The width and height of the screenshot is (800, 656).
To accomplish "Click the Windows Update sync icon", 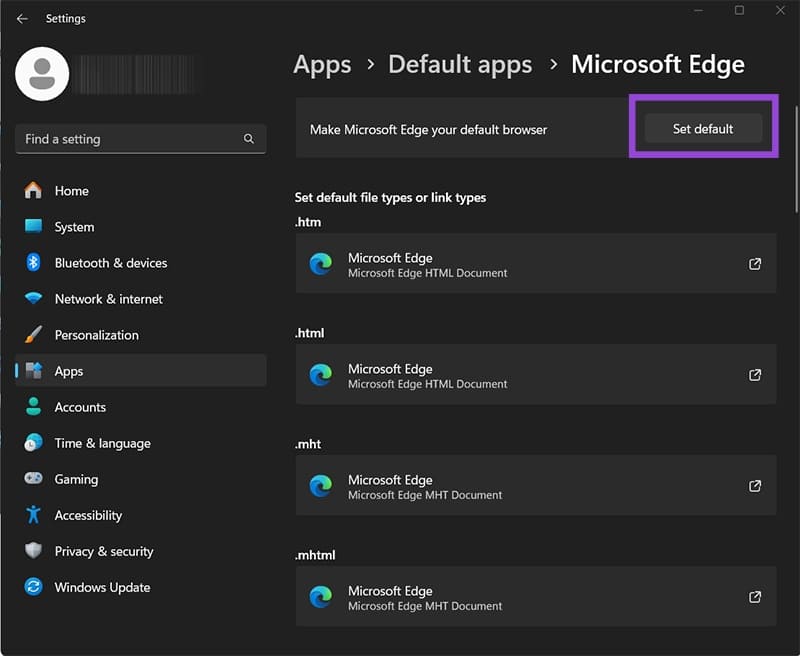I will tap(33, 587).
